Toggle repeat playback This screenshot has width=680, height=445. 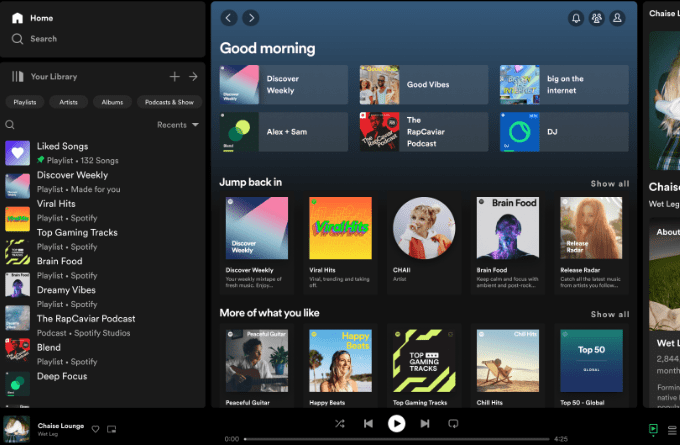[x=453, y=424]
